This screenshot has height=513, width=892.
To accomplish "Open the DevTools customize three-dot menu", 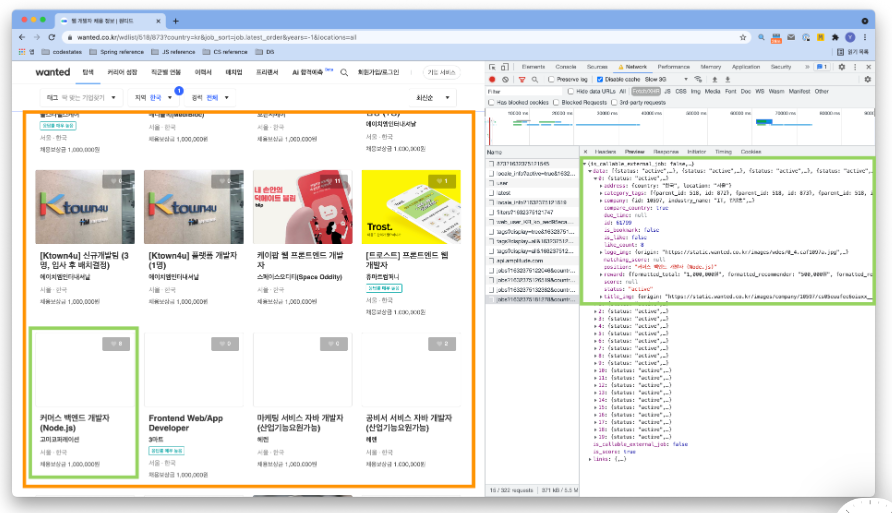I will tap(855, 67).
